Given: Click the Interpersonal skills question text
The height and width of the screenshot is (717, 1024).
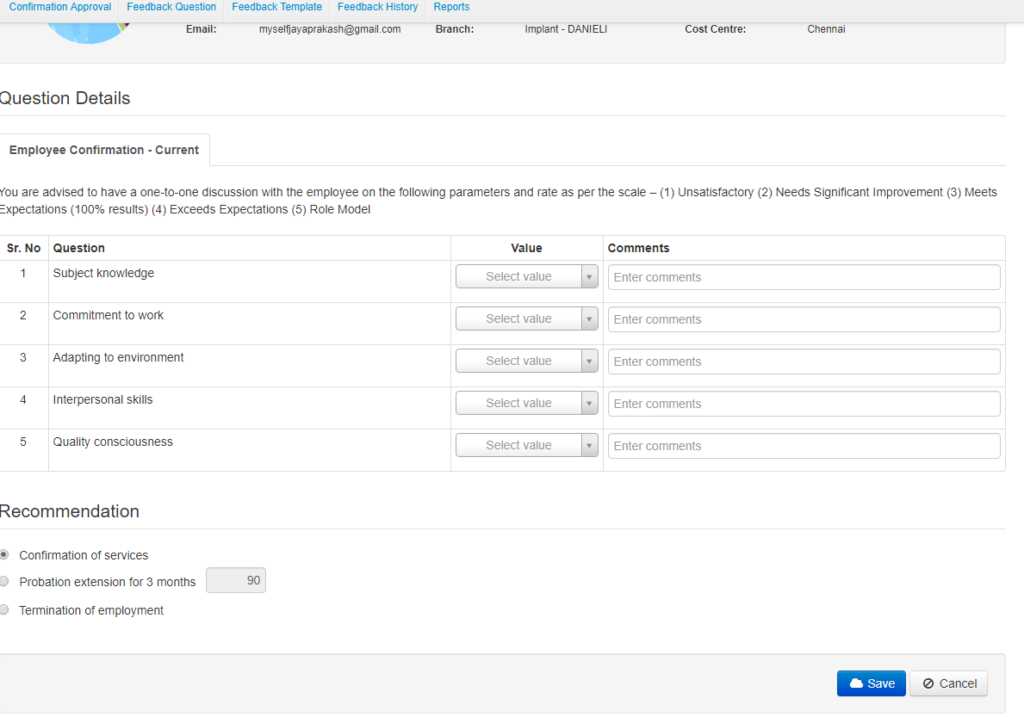Looking at the screenshot, I should coord(103,400).
